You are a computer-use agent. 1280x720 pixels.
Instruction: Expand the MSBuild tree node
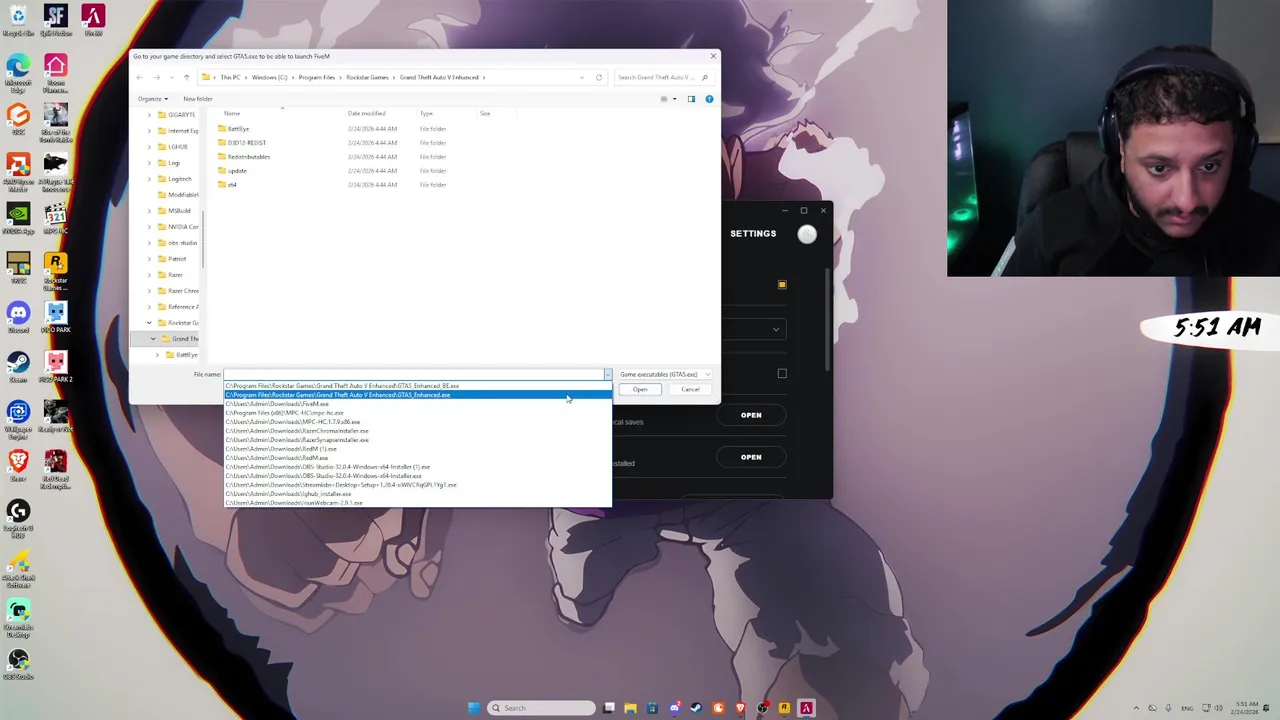tap(149, 211)
